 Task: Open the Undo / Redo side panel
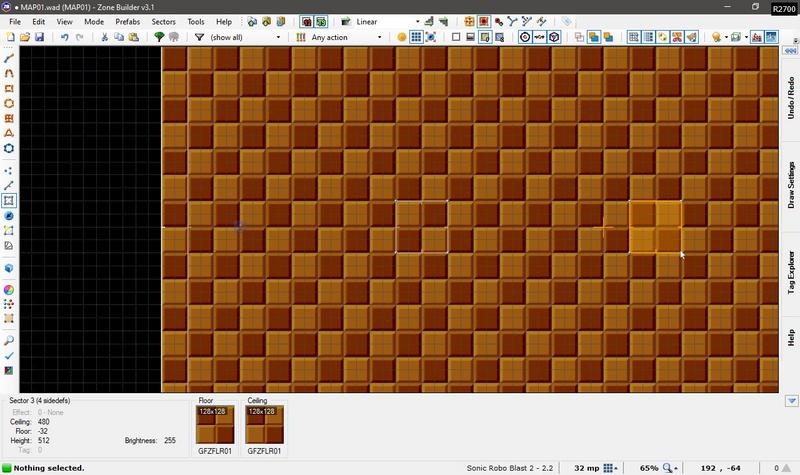[791, 95]
